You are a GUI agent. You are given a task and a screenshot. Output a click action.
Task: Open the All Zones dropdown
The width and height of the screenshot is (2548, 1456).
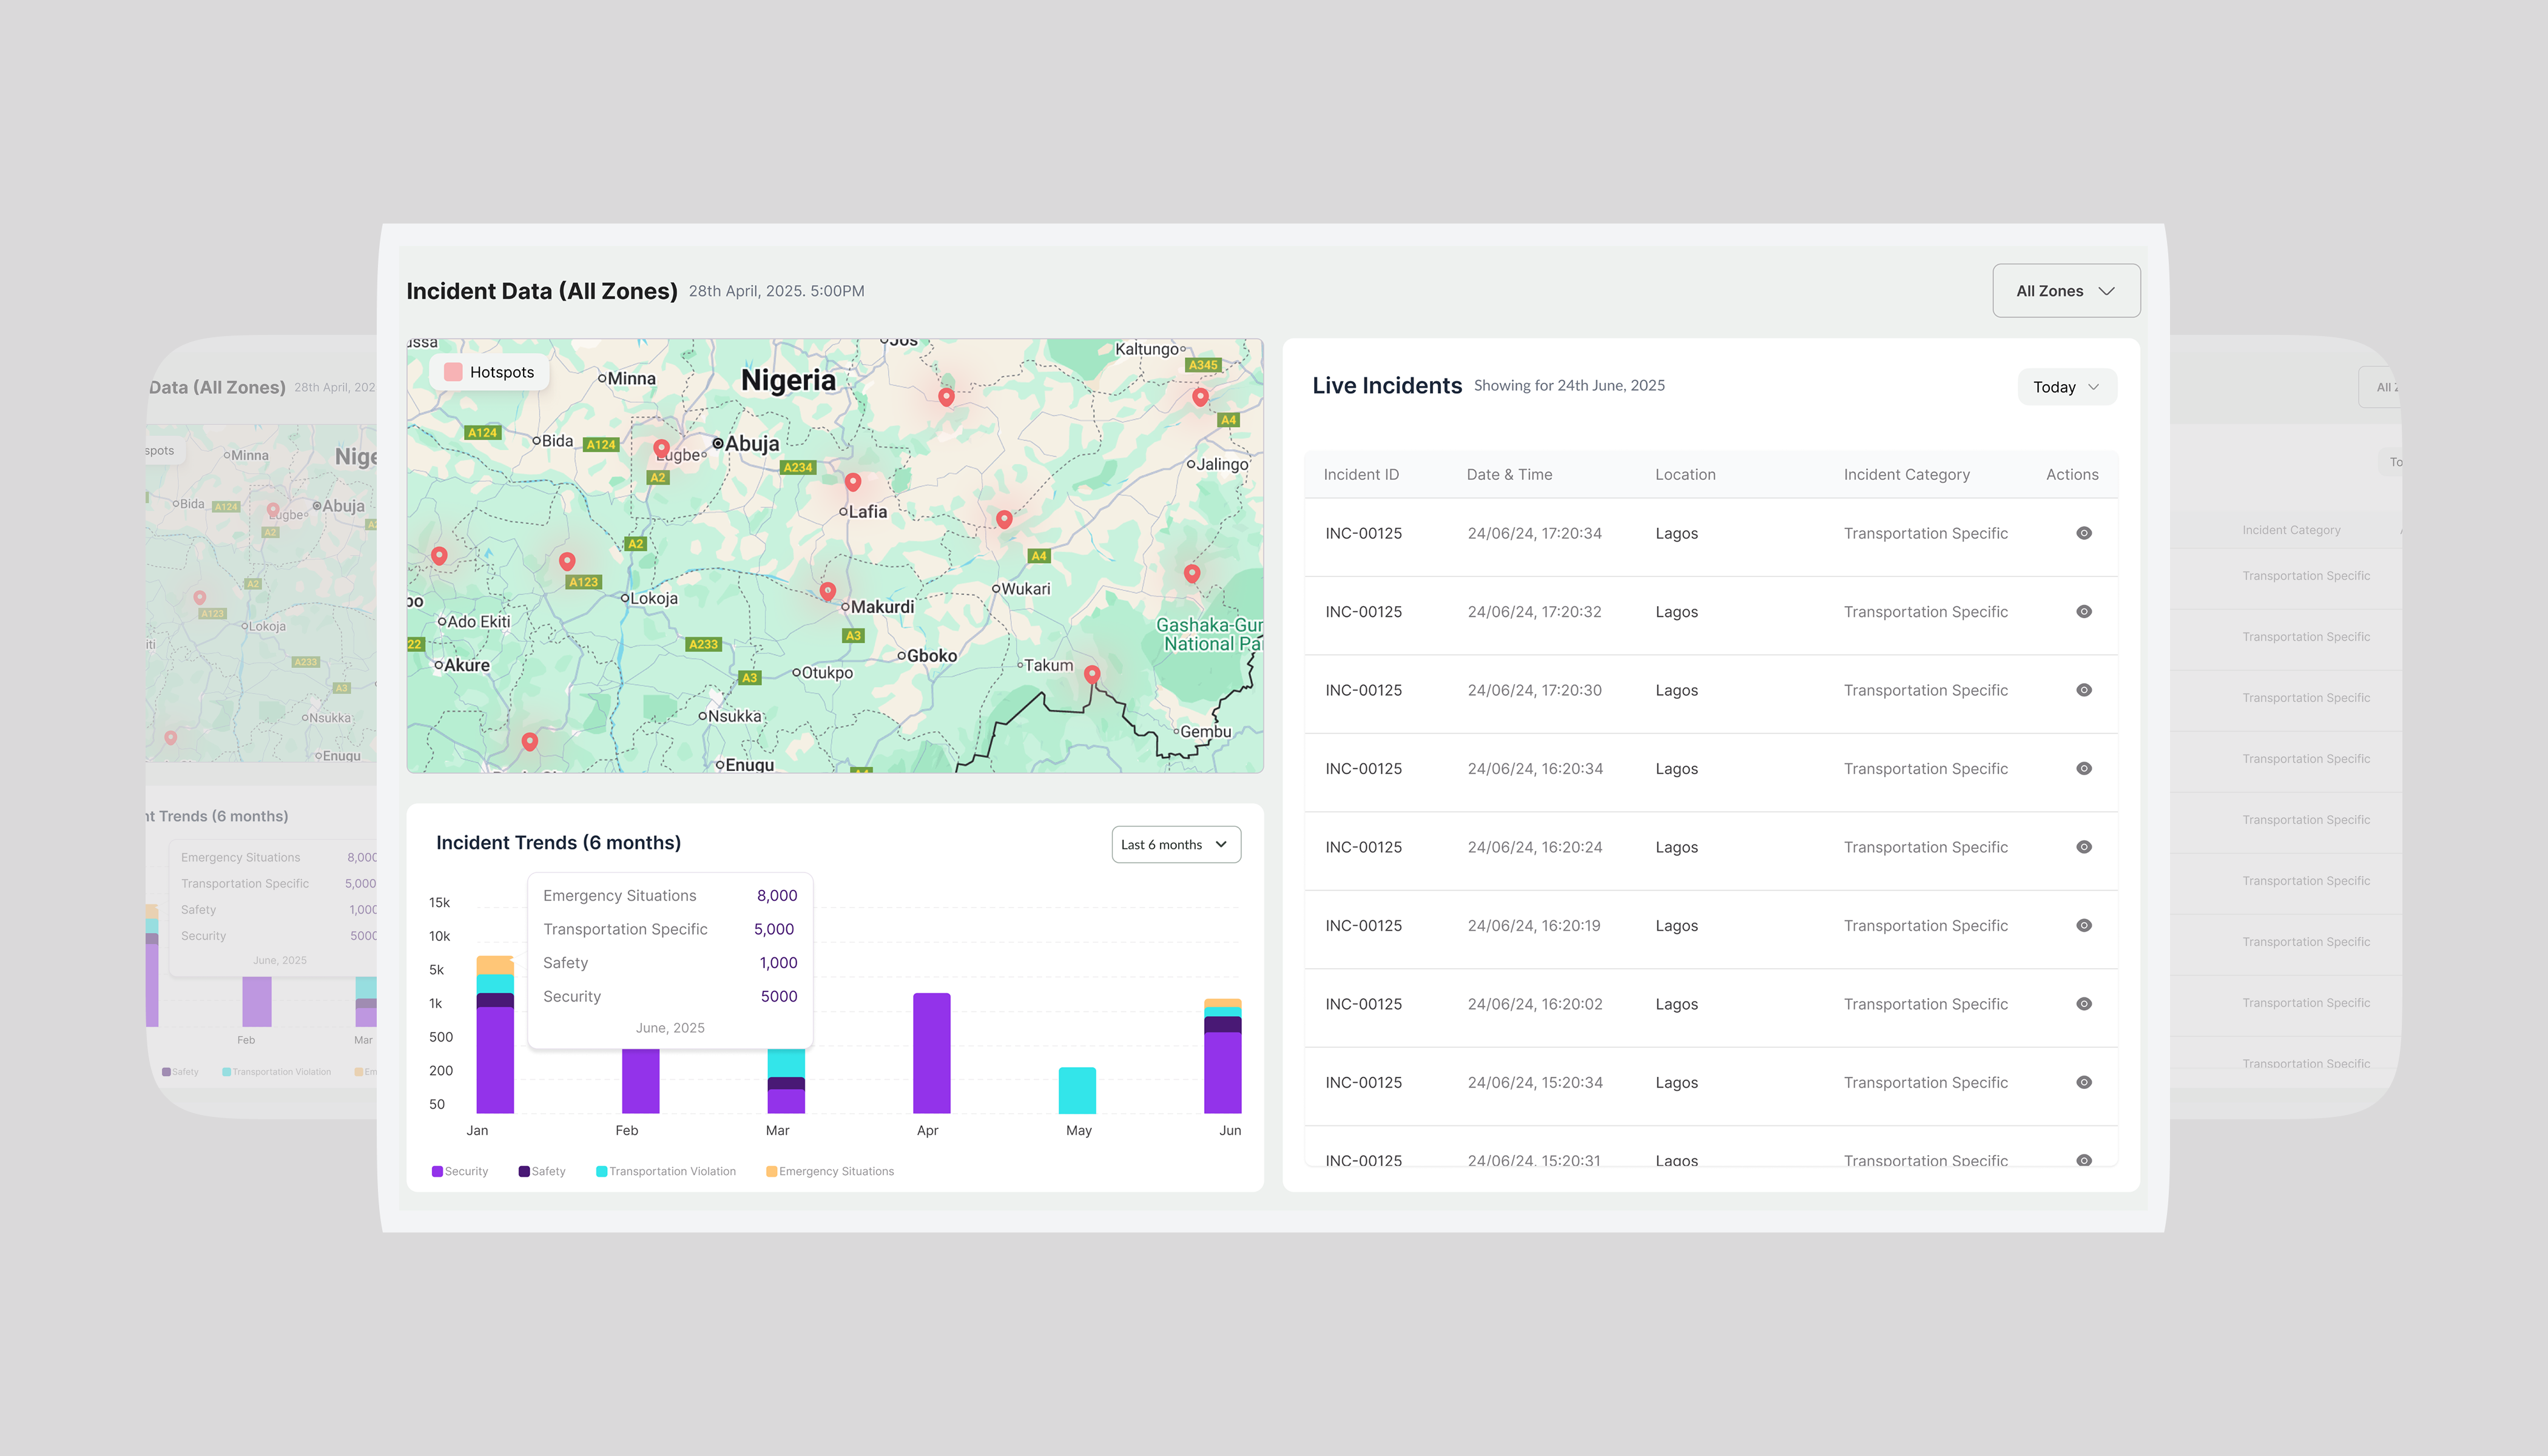tap(2066, 291)
